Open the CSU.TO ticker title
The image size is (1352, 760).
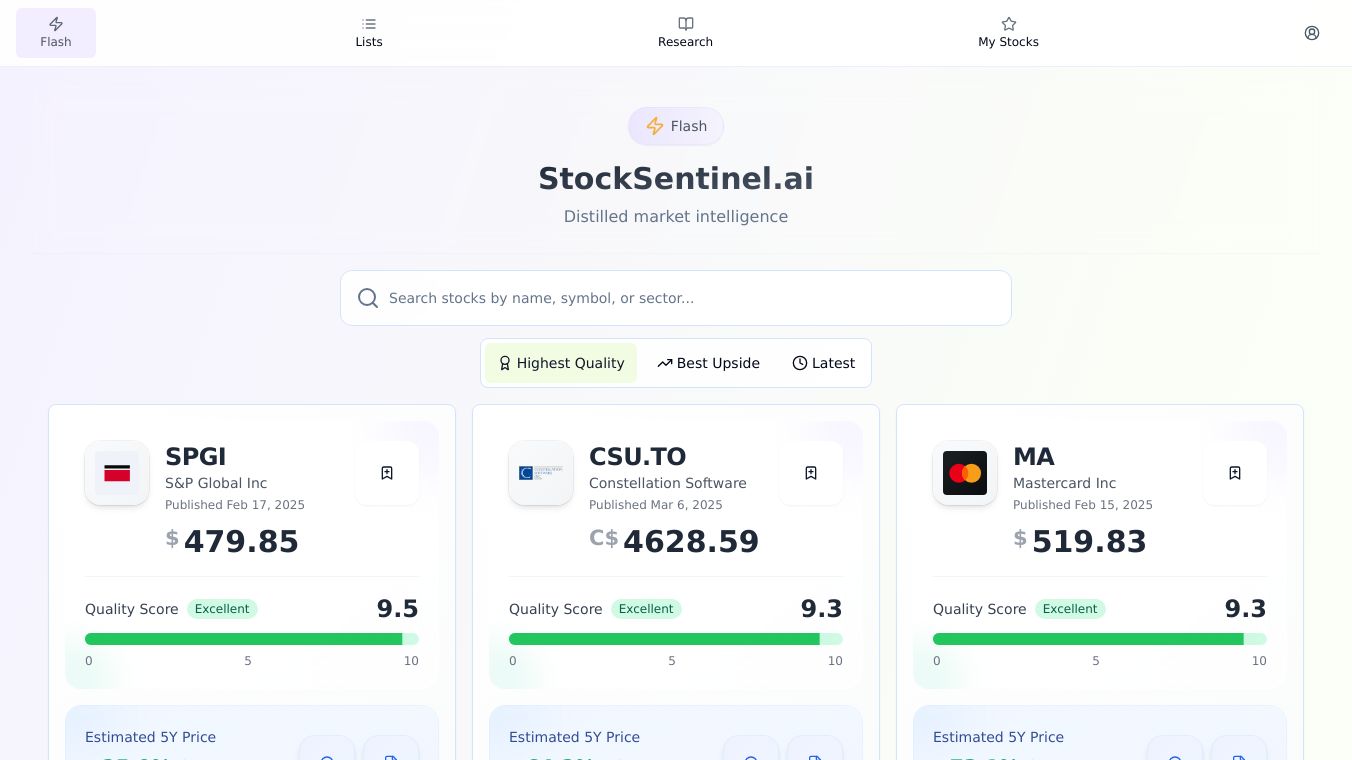[637, 457]
